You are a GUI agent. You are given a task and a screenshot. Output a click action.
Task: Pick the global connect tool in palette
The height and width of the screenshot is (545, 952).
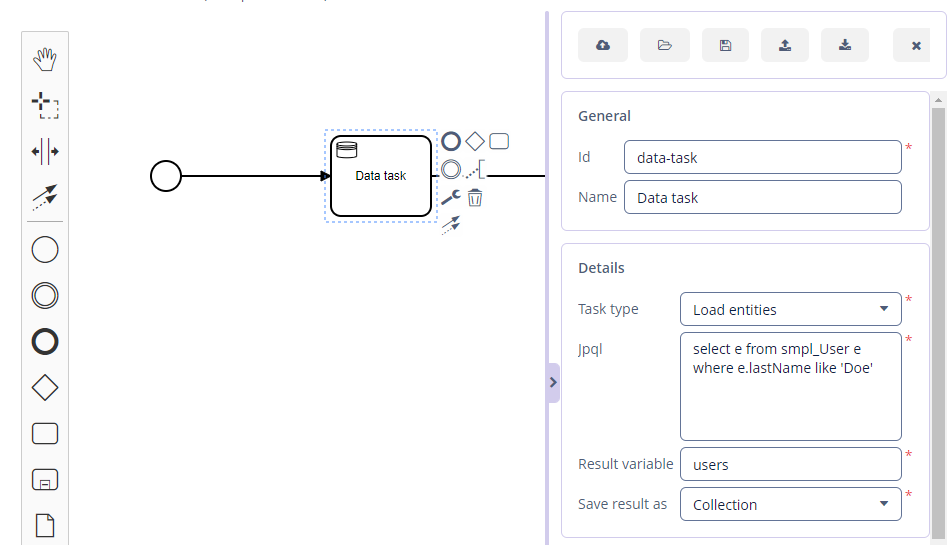tap(45, 198)
